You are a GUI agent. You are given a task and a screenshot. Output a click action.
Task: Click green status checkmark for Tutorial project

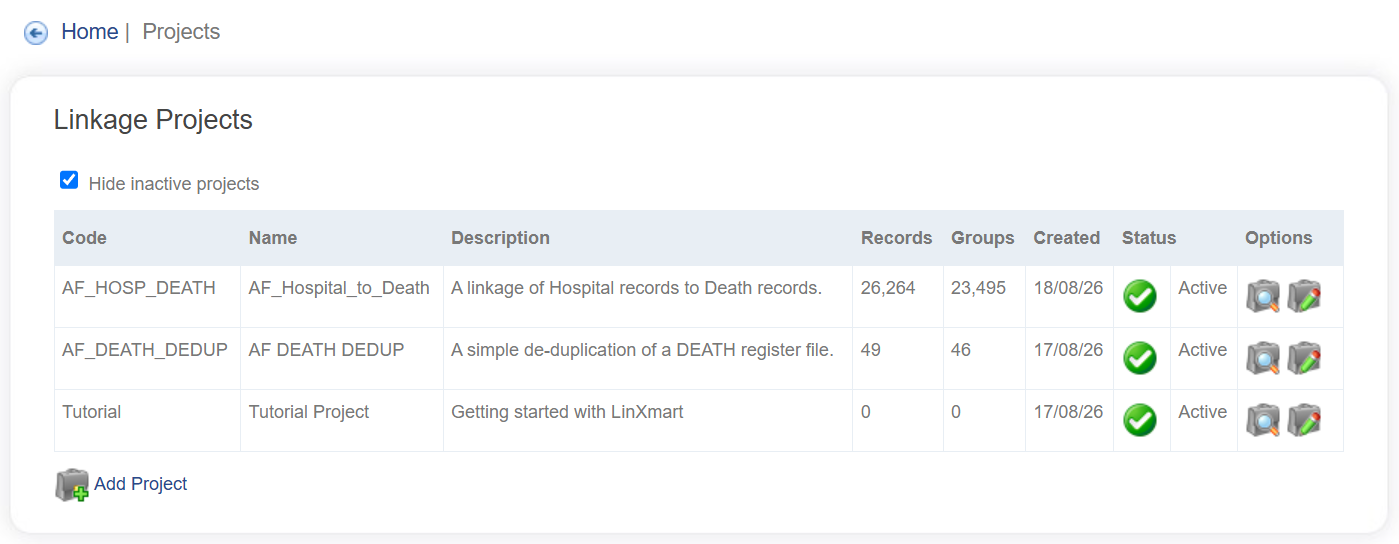coord(1140,420)
